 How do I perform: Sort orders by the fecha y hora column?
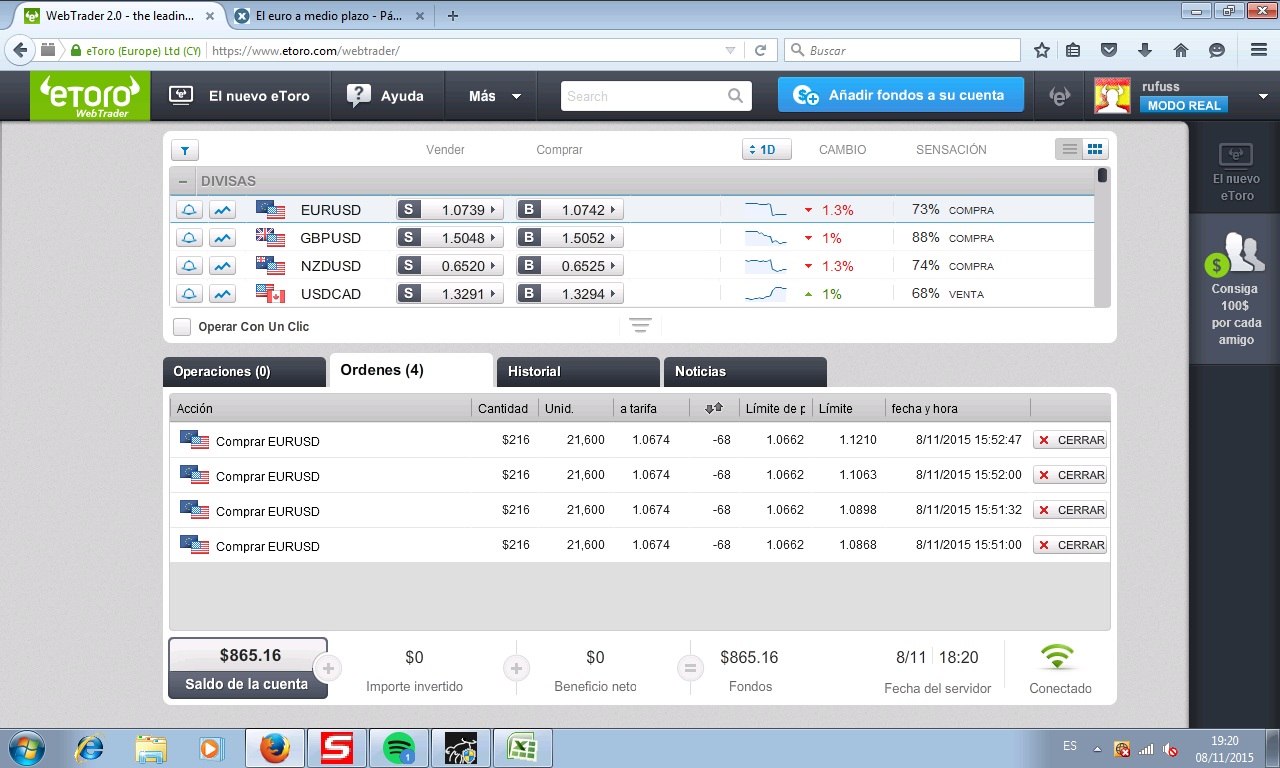[x=957, y=408]
